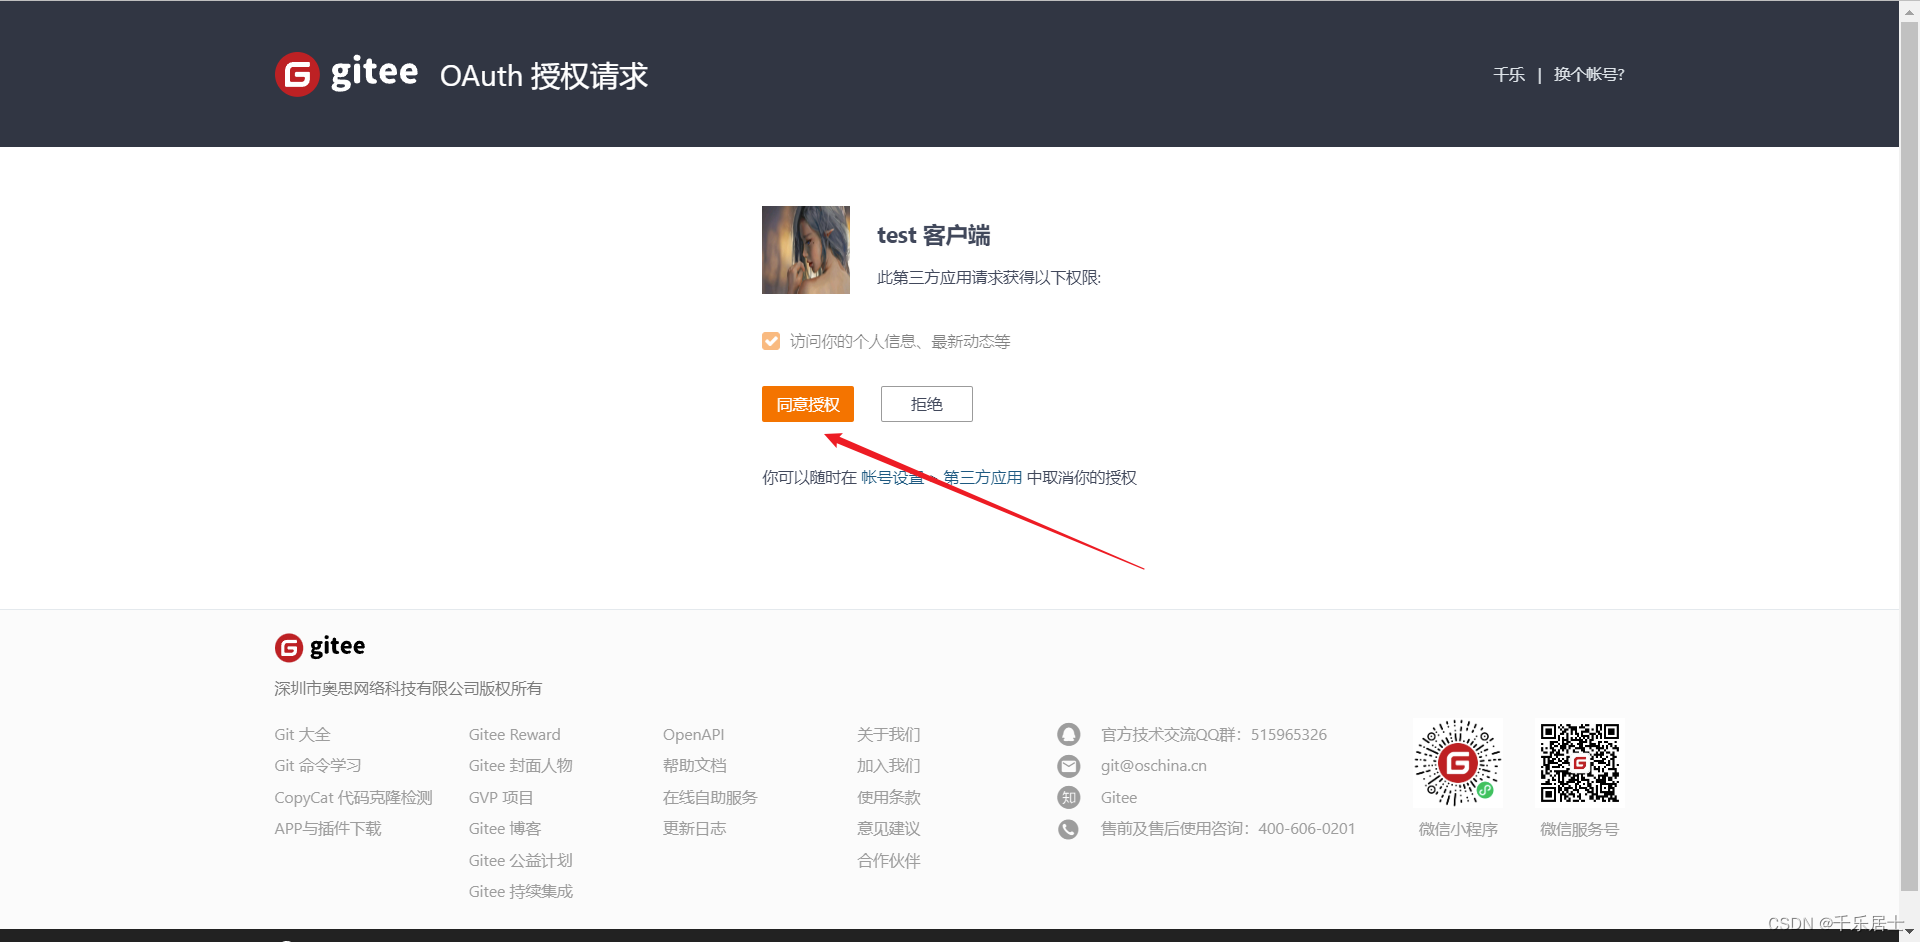This screenshot has height=942, width=1920.
Task: Click the email envelope icon
Action: click(x=1068, y=765)
